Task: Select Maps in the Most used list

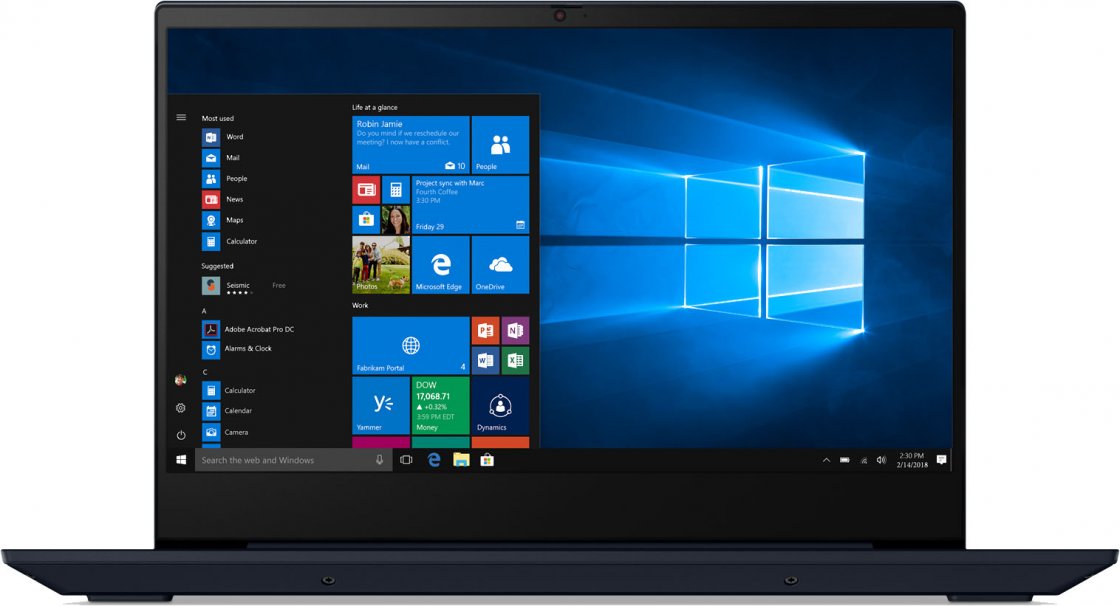Action: [234, 220]
